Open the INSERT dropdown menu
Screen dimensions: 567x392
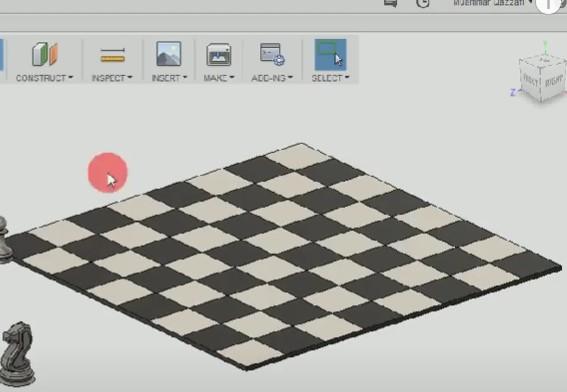[x=169, y=78]
